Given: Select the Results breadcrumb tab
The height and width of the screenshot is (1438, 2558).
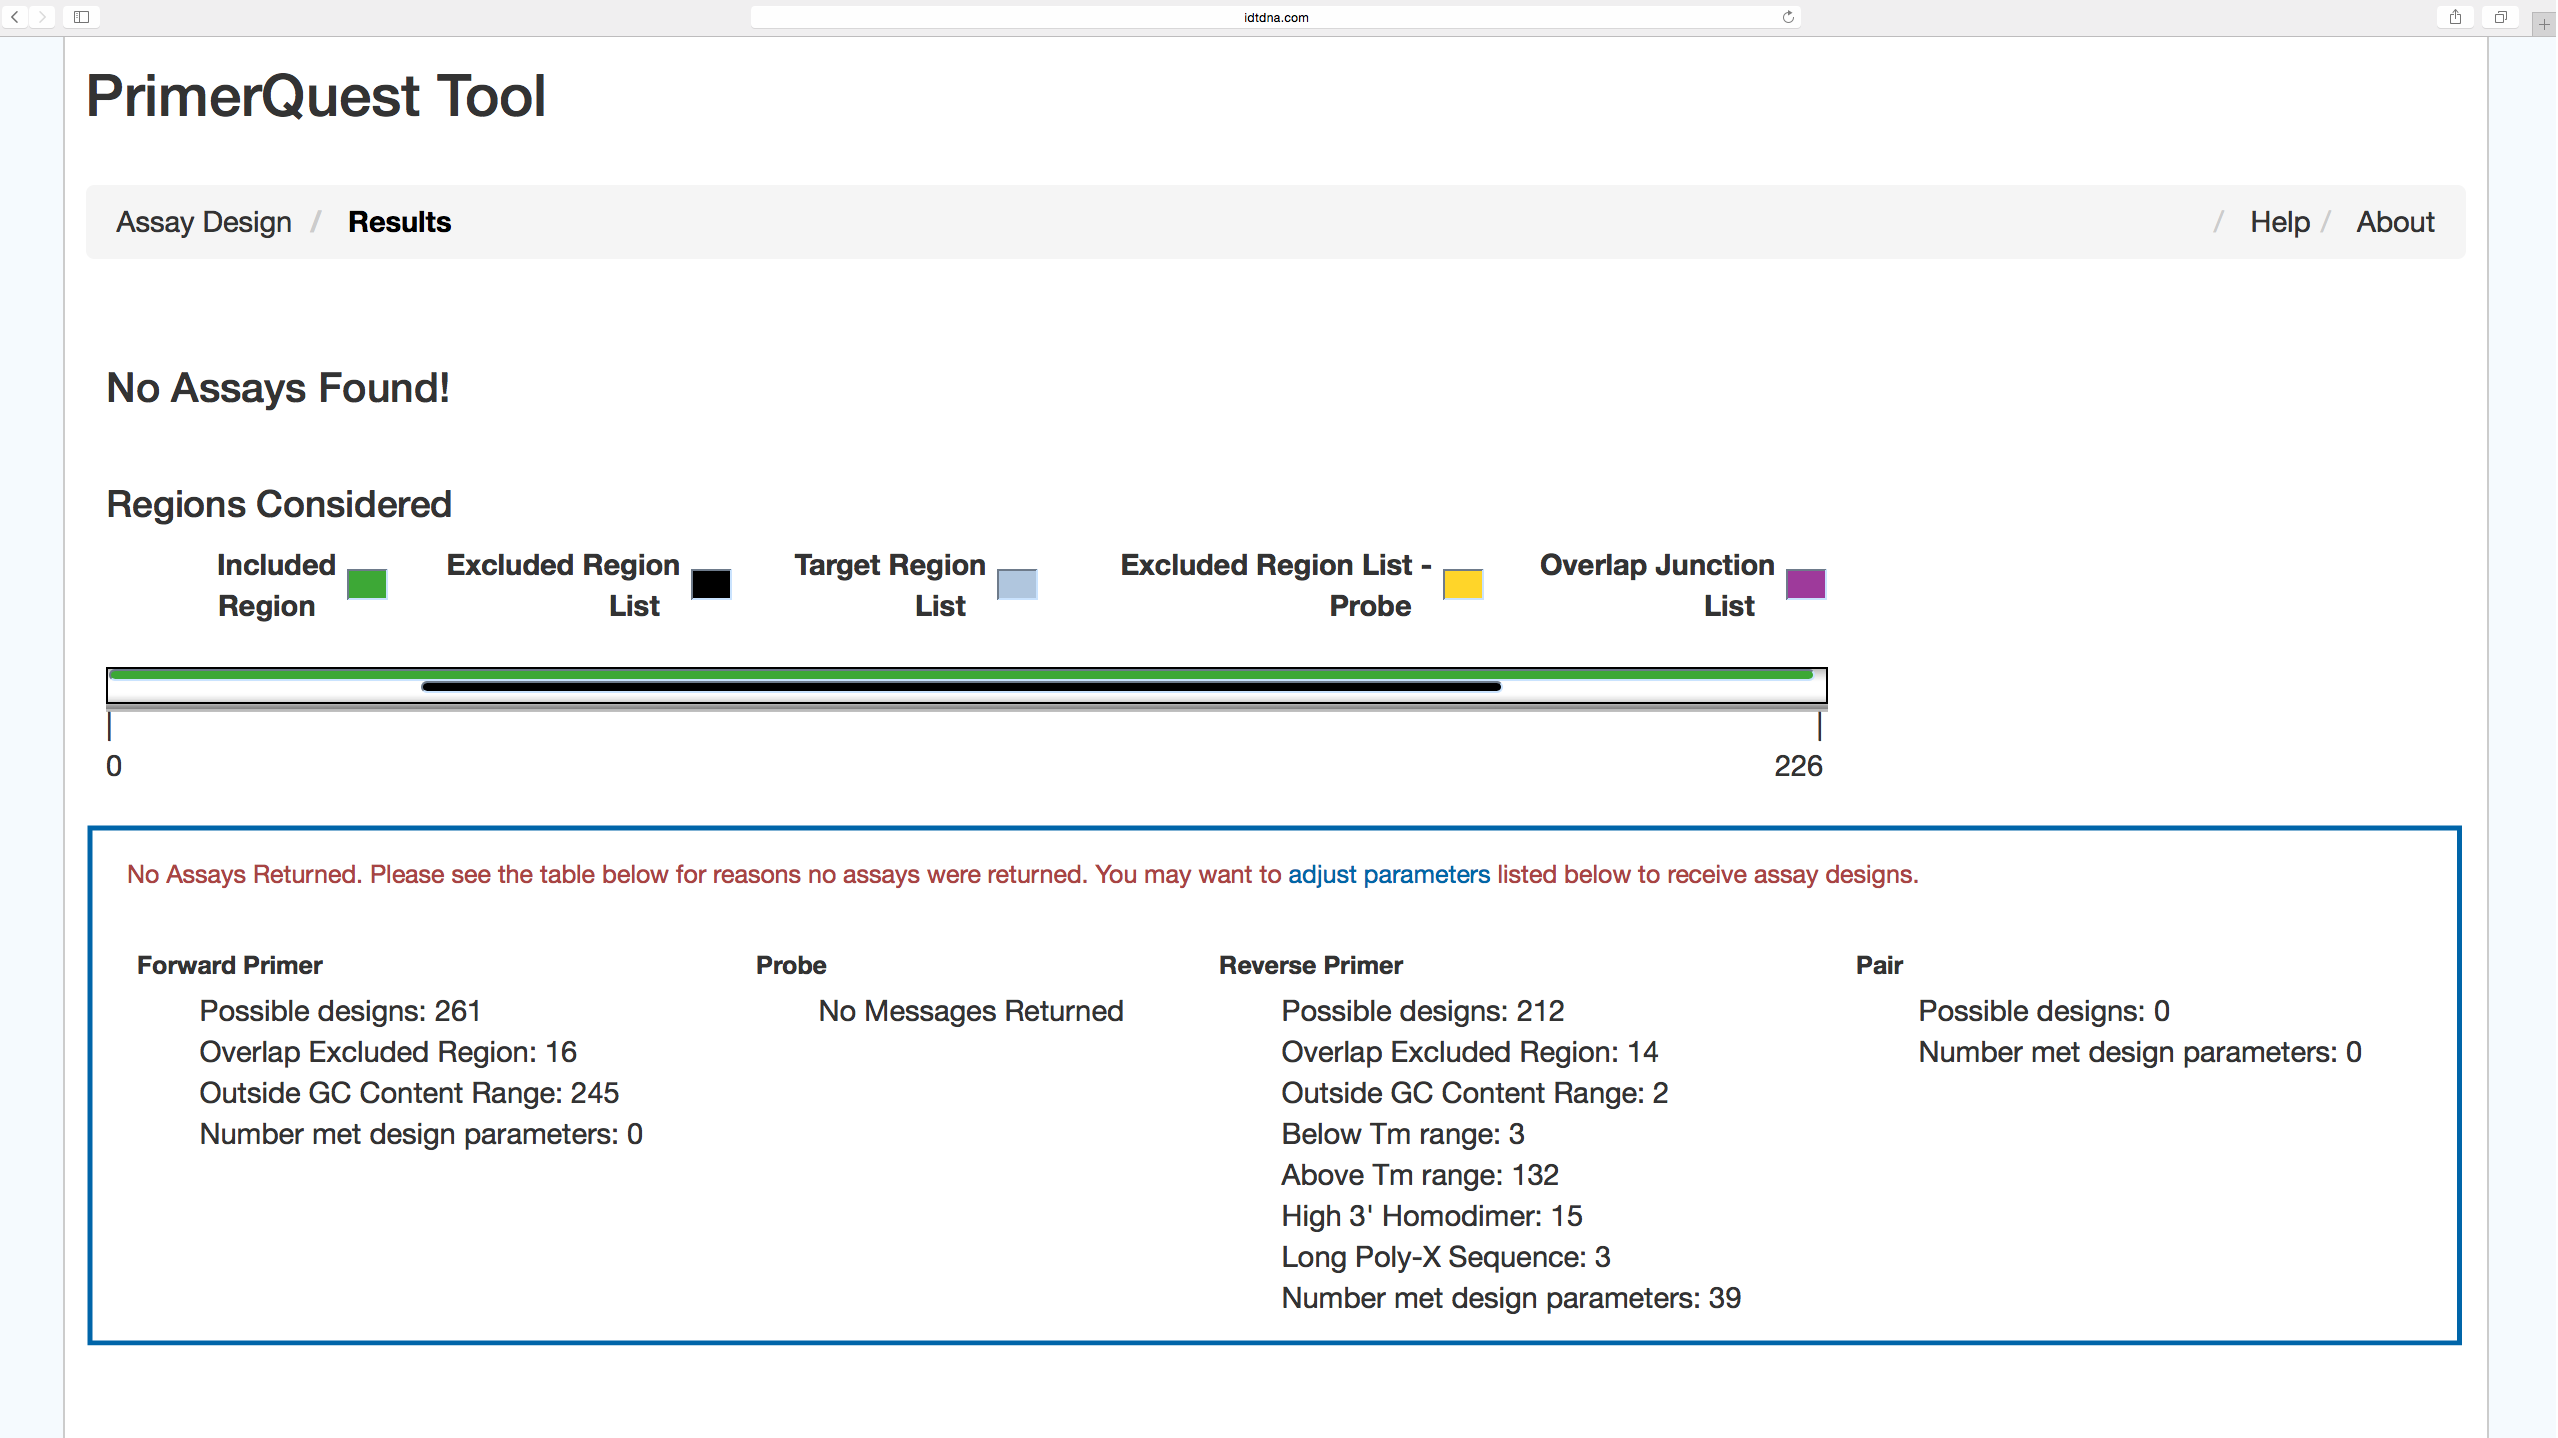Looking at the screenshot, I should 399,222.
